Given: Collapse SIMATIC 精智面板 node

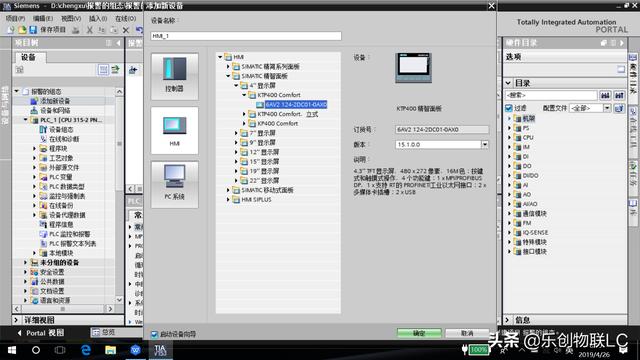Looking at the screenshot, I should point(228,76).
